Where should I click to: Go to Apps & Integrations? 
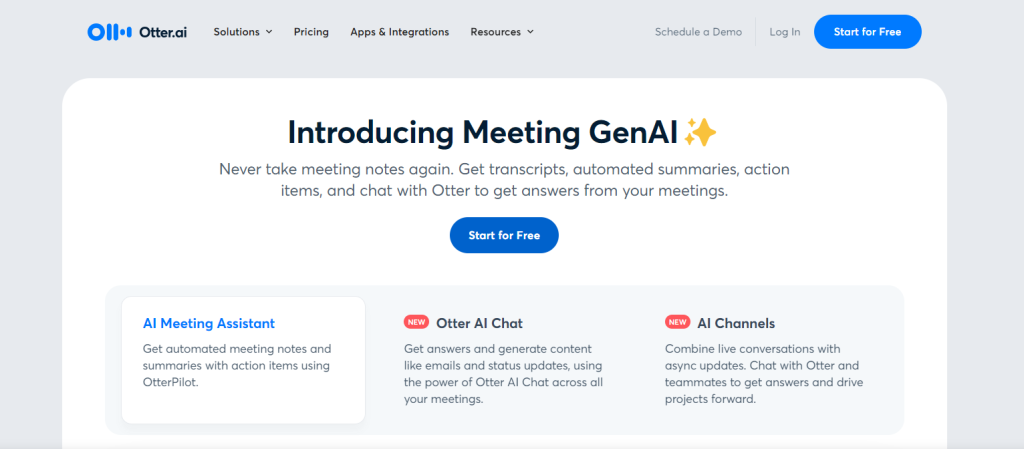tap(399, 32)
